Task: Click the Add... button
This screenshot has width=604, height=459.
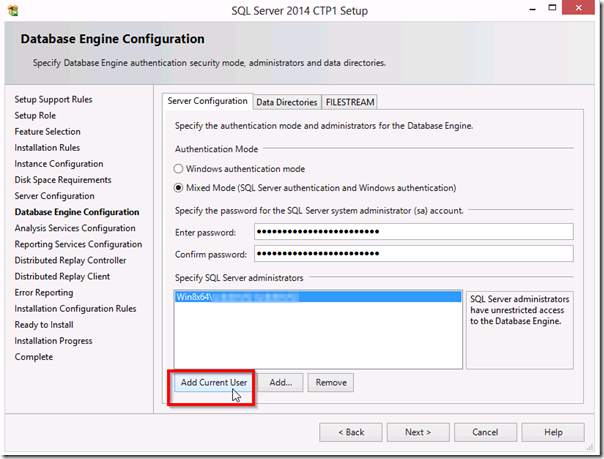Action: coord(280,383)
